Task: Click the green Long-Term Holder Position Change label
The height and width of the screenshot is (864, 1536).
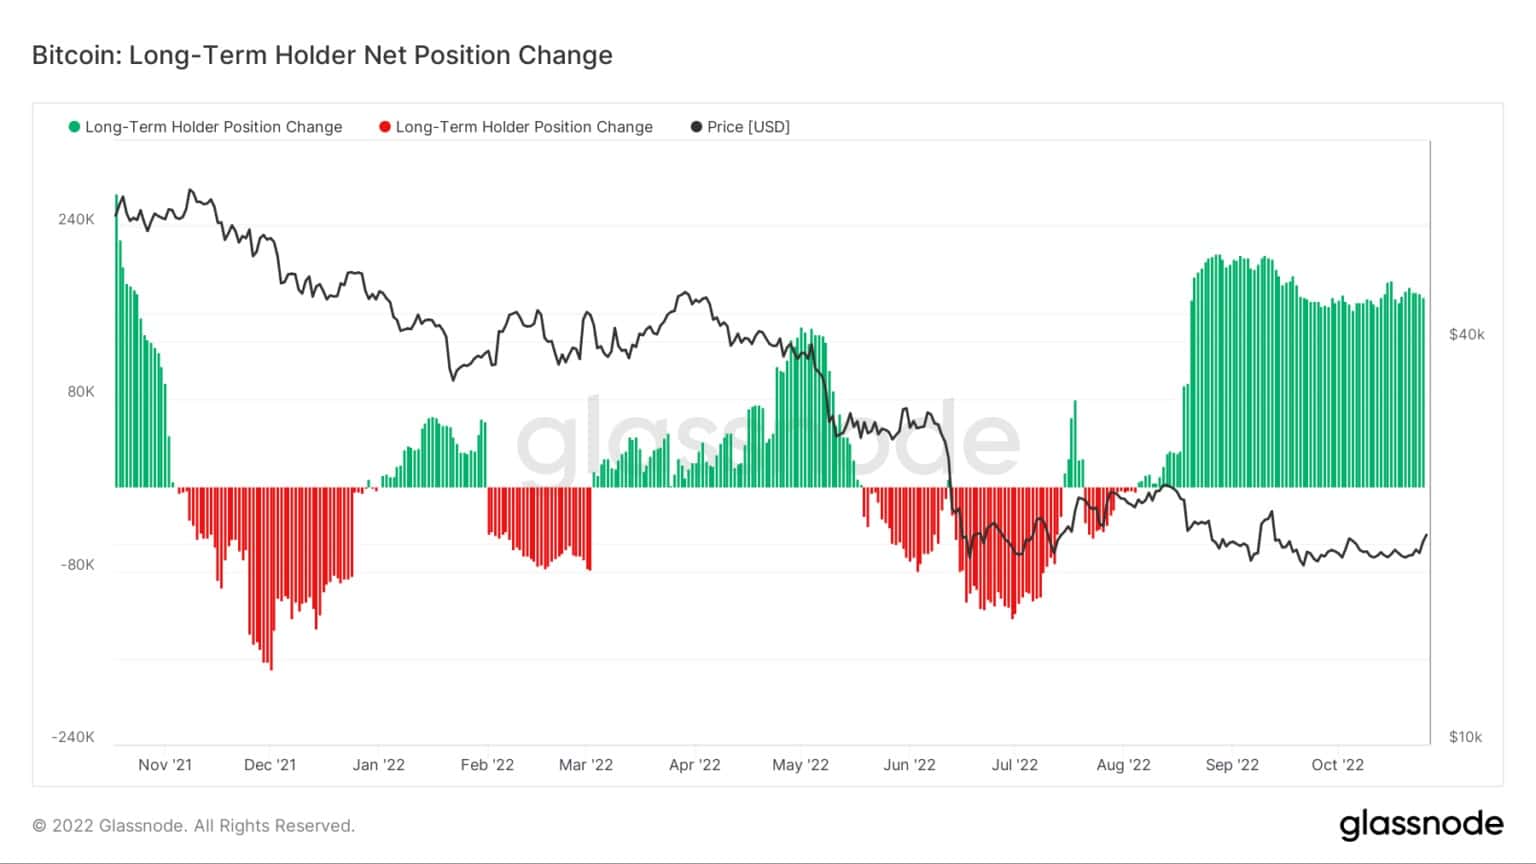Action: 214,127
